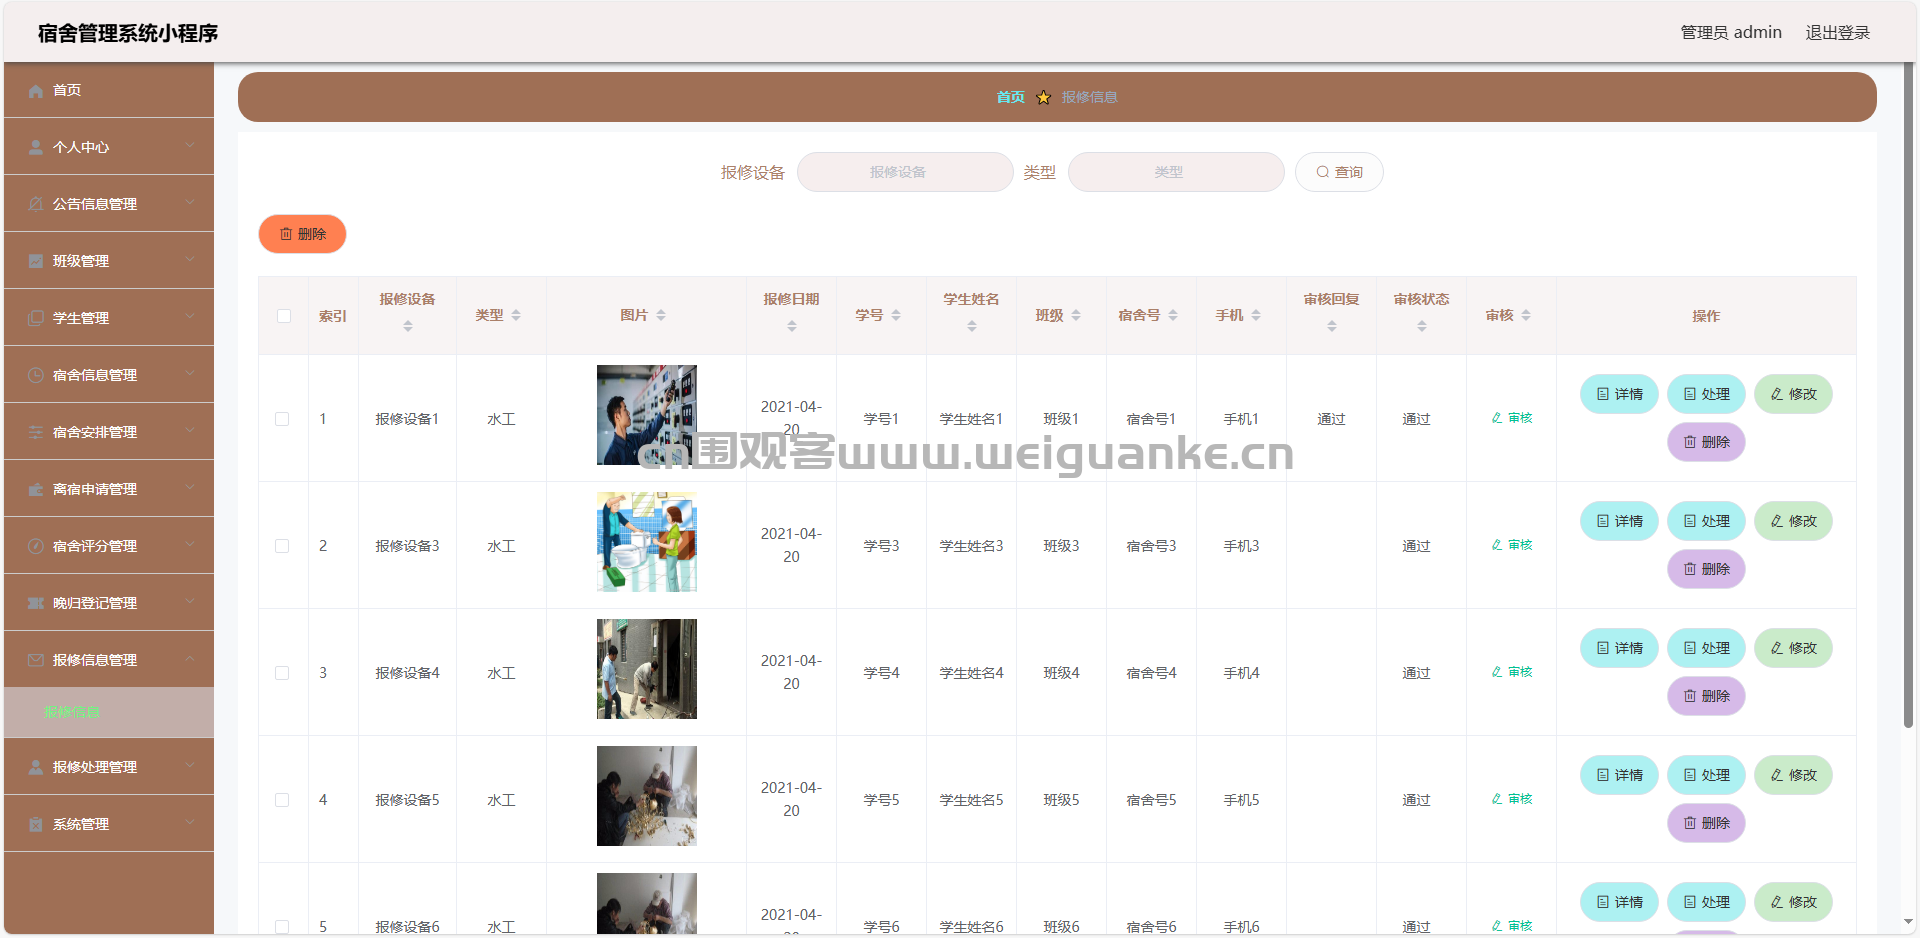Screen dimensions: 1920x938
Task: Click the 审核 pencil icon in row 1
Action: click(1497, 419)
